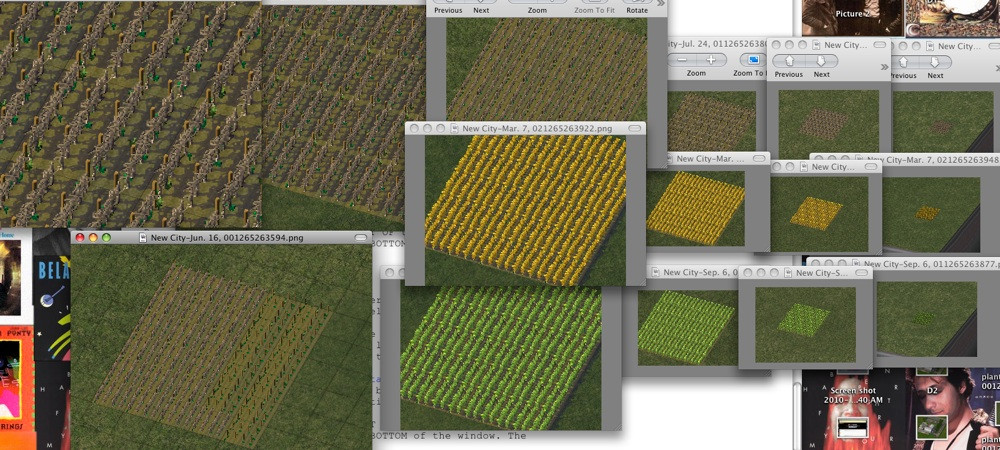The image size is (1000, 450).
Task: Toggle toolbar pill in the truncated New City-S… window
Action: click(x=861, y=272)
